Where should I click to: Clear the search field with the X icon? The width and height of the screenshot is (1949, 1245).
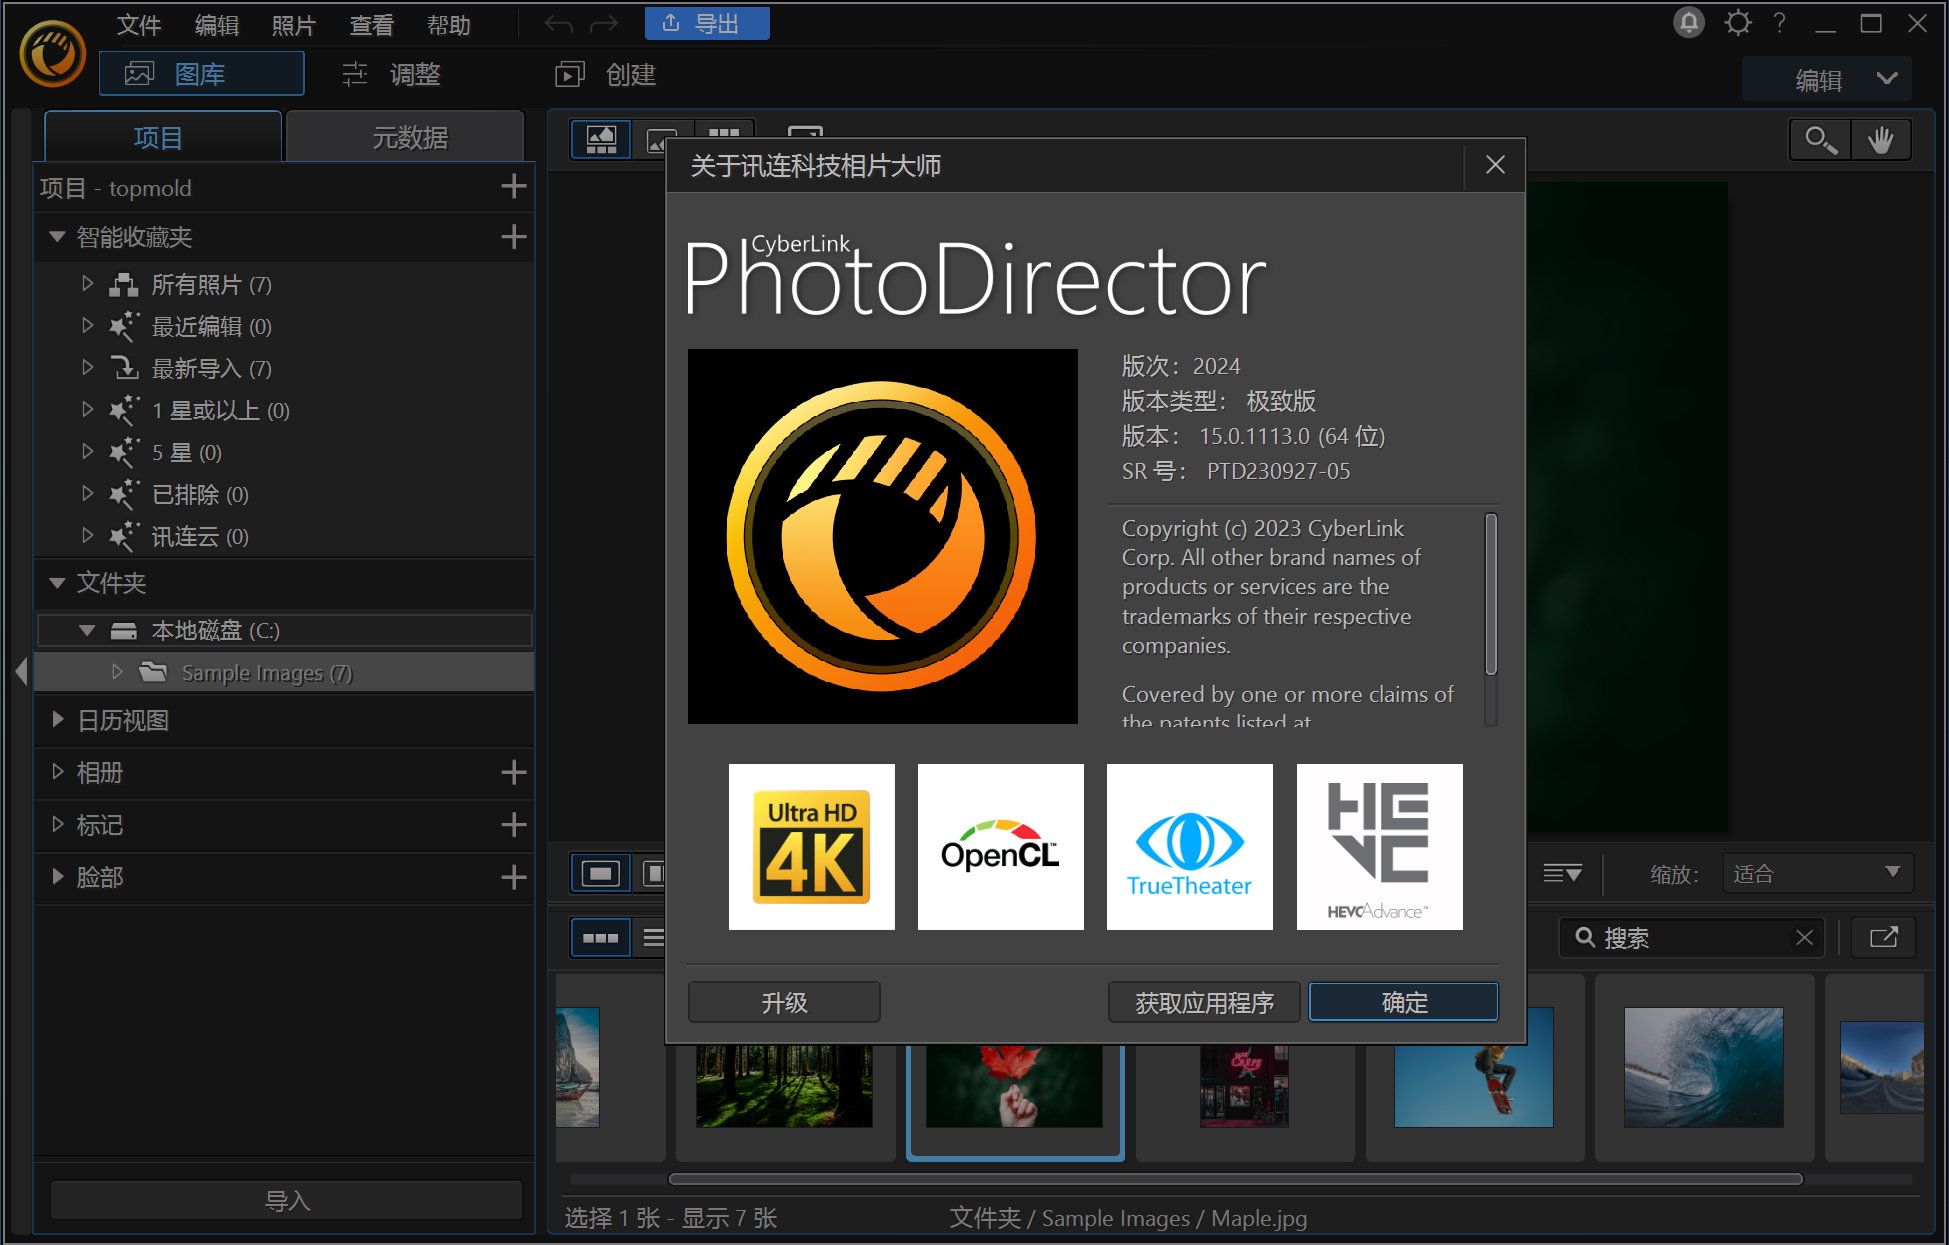tap(1804, 938)
